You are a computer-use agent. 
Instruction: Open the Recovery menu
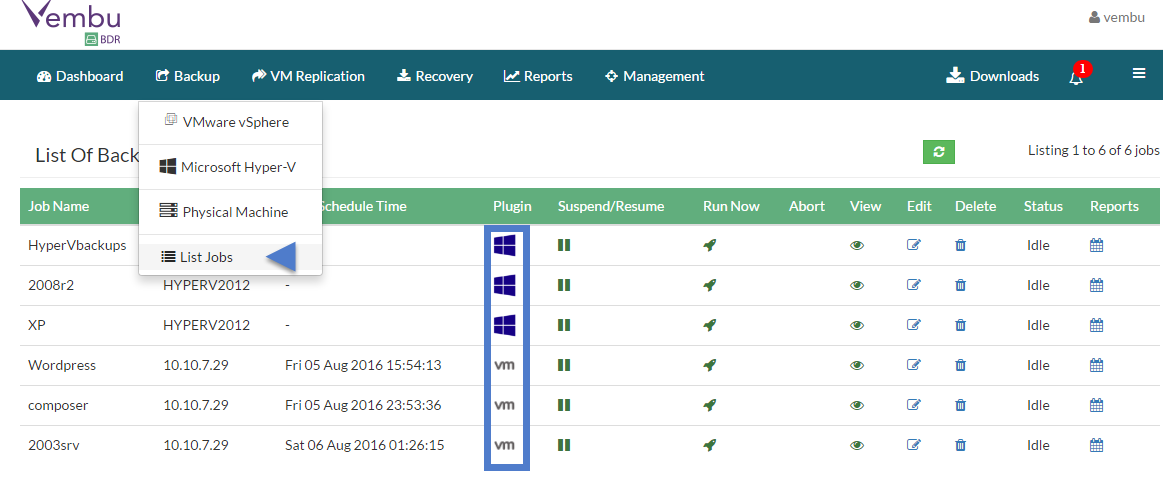[x=435, y=76]
